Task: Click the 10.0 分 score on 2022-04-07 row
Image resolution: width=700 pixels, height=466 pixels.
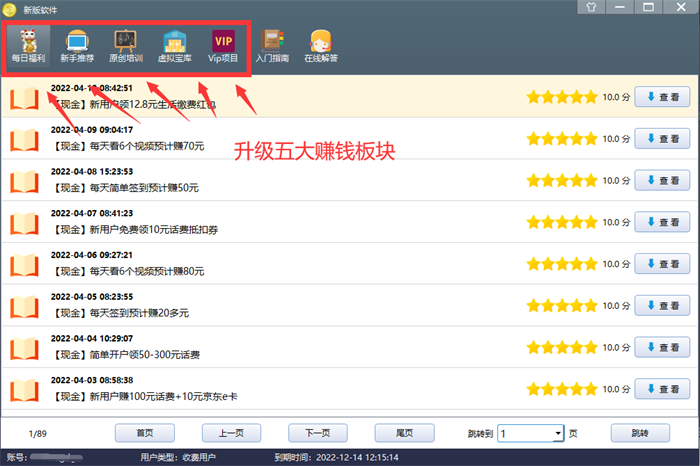Action: pos(617,222)
